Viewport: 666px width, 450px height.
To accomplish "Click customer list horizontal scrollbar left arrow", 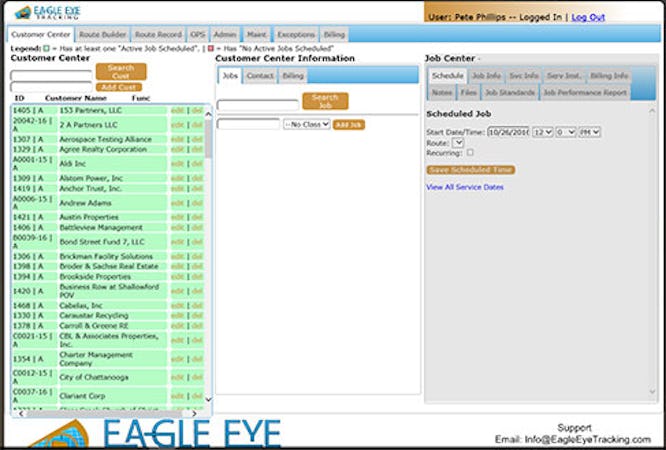I will 21,413.
